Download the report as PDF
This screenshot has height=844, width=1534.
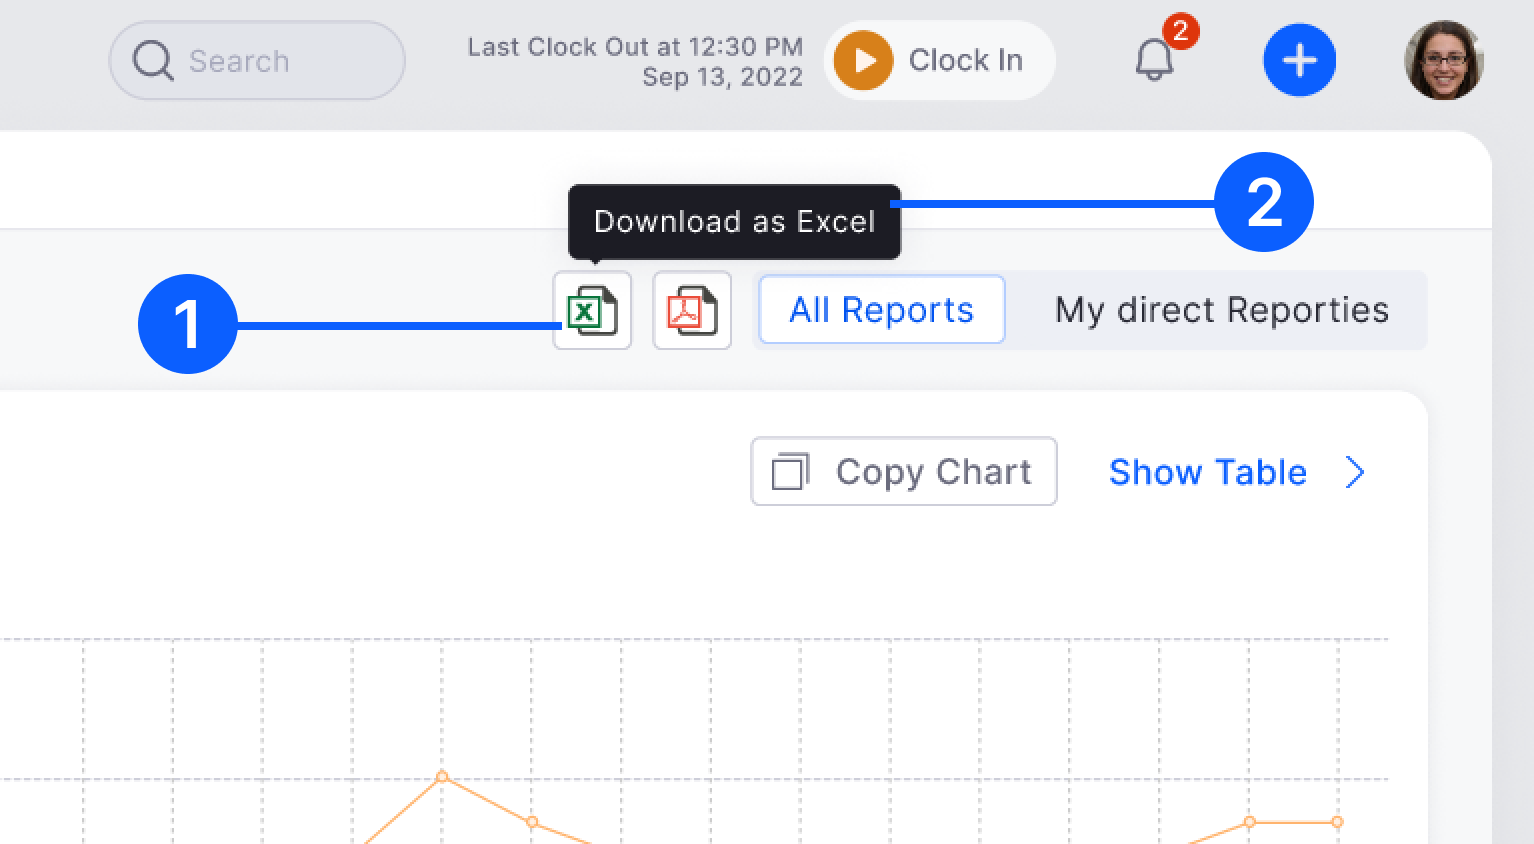[x=692, y=310]
